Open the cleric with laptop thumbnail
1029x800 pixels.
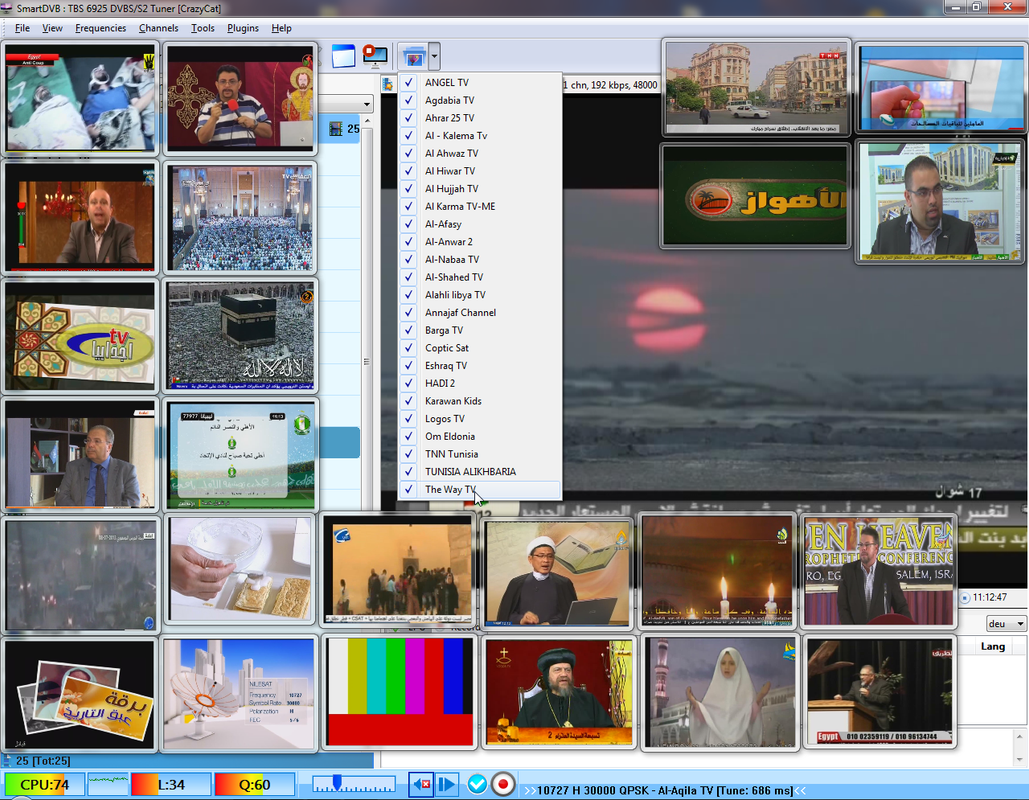click(557, 572)
